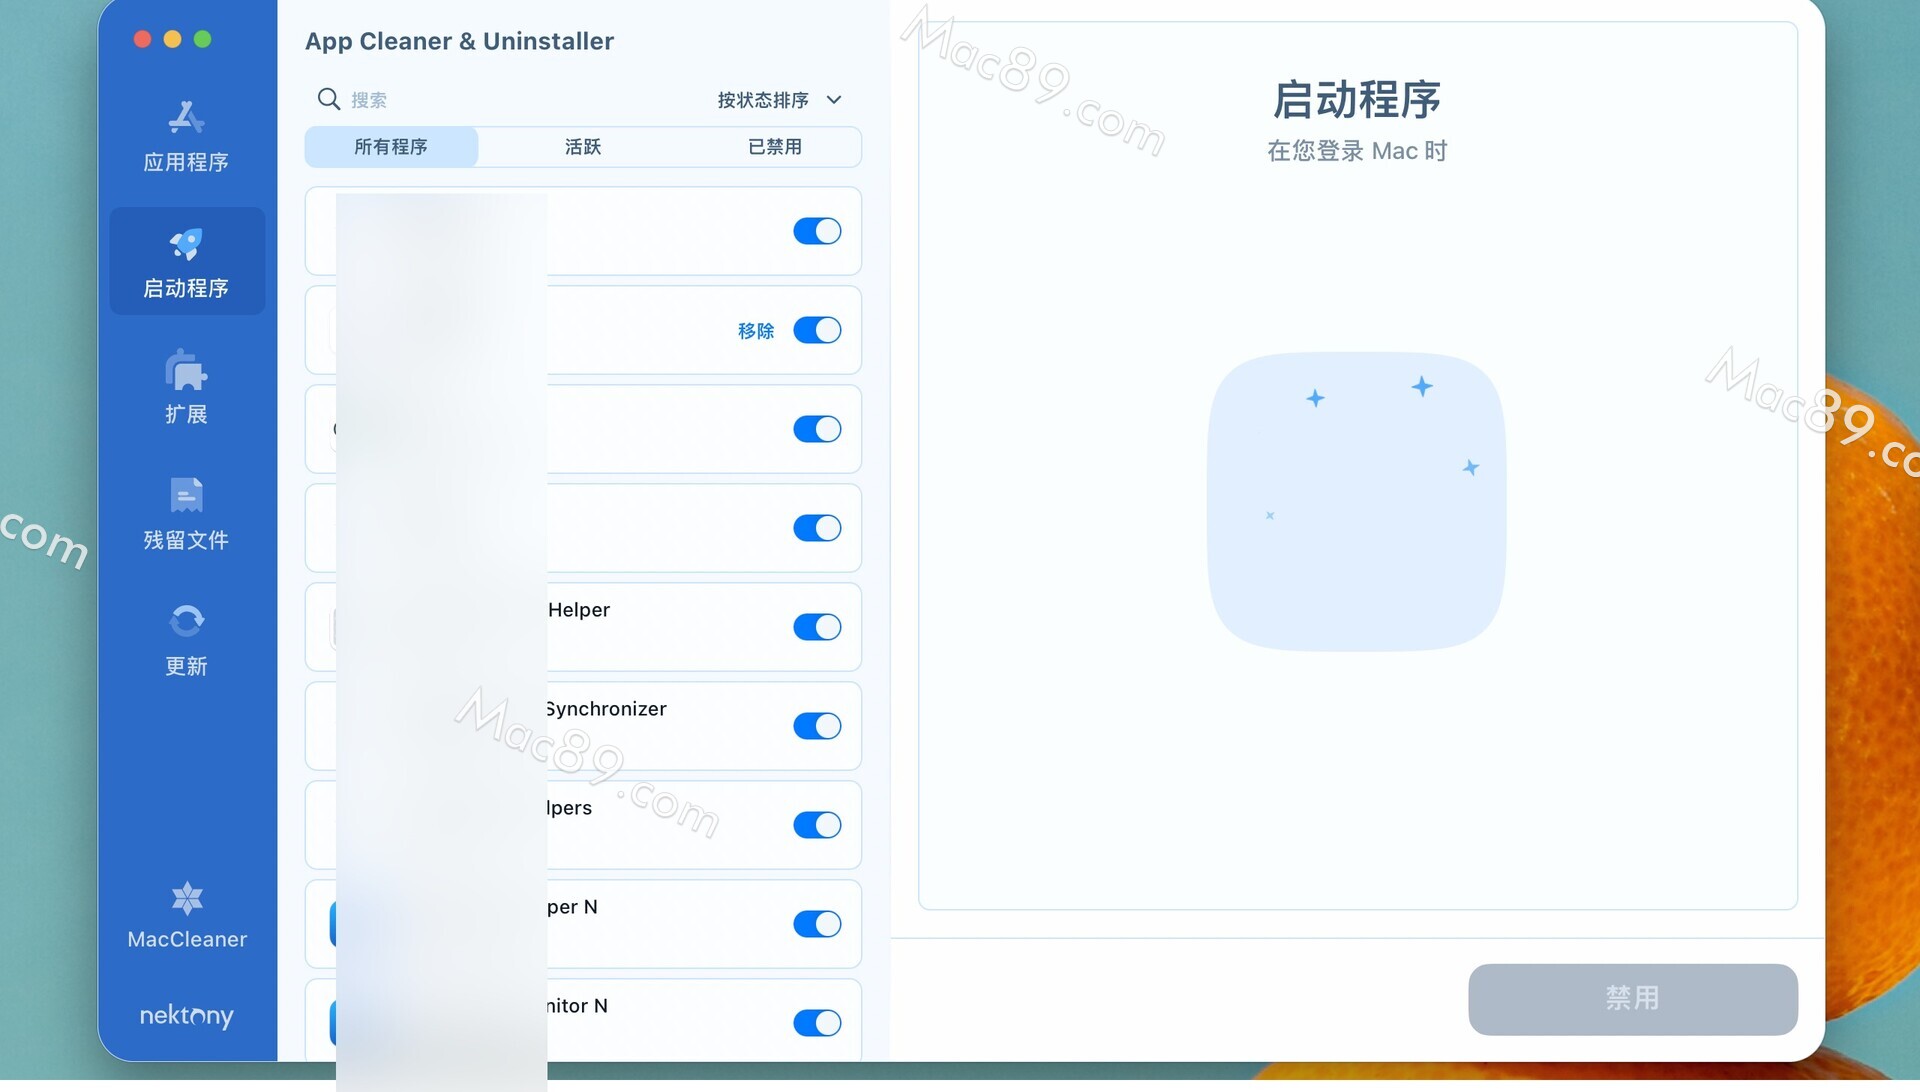
Task: Click the 移除 remove link
Action: tap(756, 331)
